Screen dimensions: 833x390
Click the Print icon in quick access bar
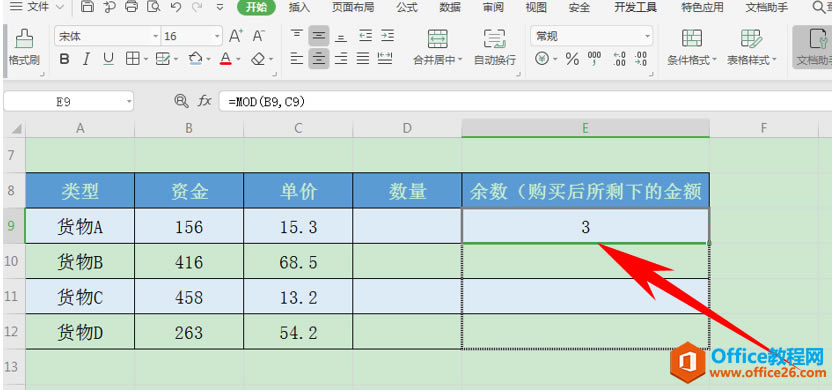click(x=131, y=7)
